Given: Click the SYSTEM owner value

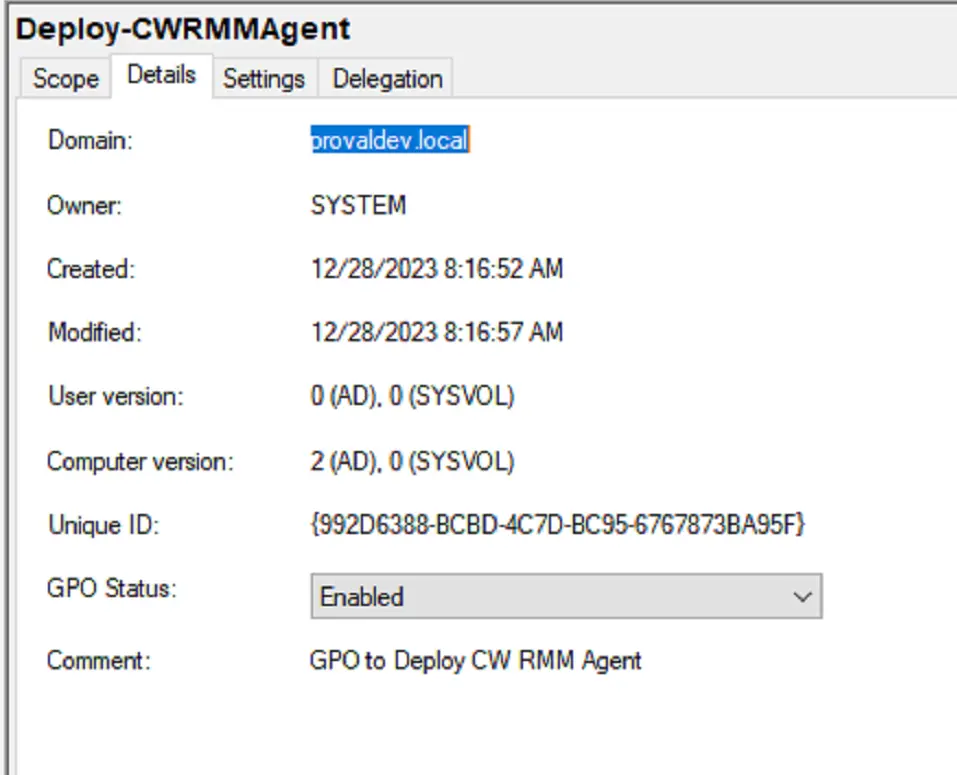Looking at the screenshot, I should pyautogui.click(x=358, y=205).
